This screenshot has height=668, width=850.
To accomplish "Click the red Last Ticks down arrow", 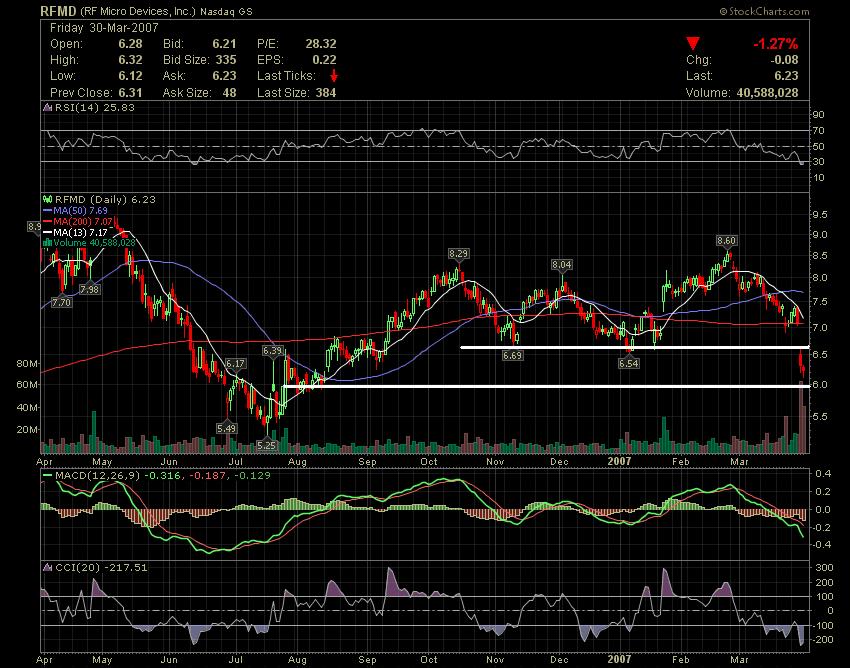I will (x=334, y=75).
